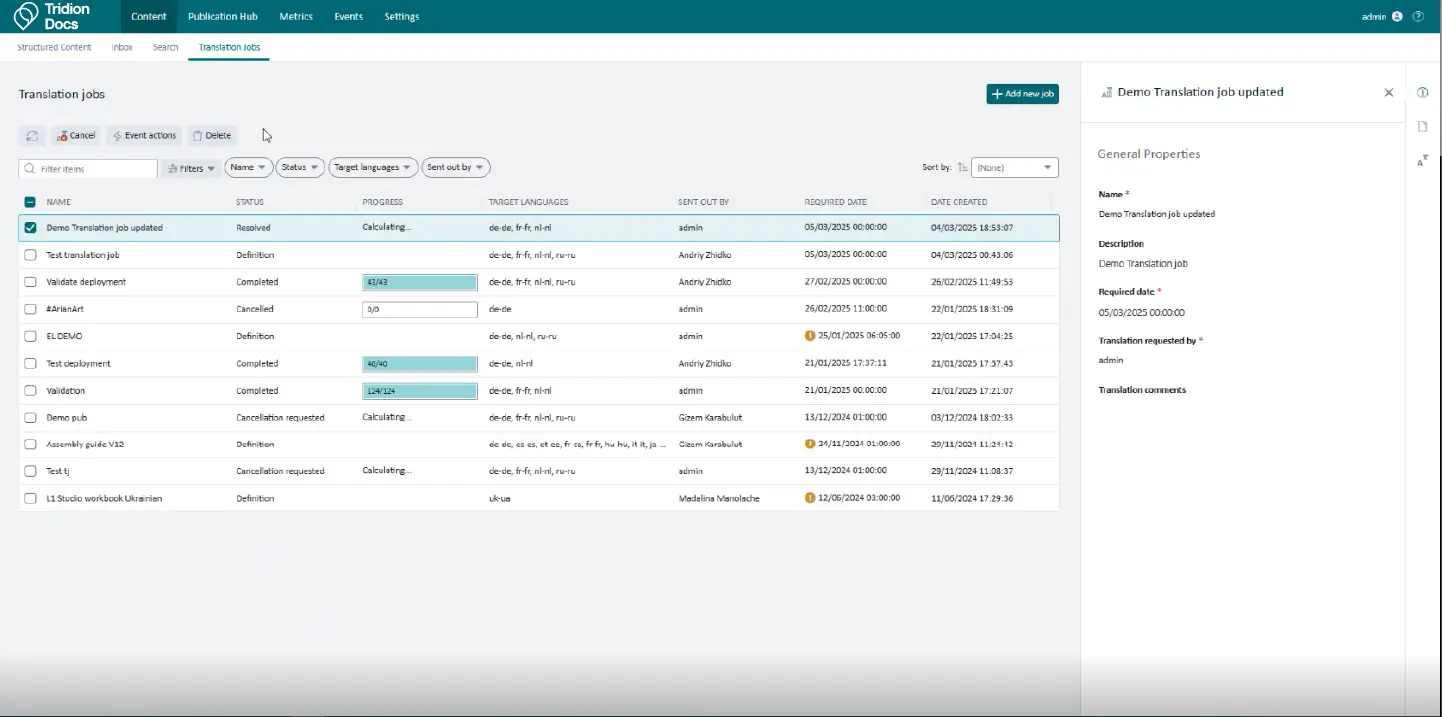Open the help question mark icon
Viewport: 1442px width, 717px height.
(x=1418, y=17)
